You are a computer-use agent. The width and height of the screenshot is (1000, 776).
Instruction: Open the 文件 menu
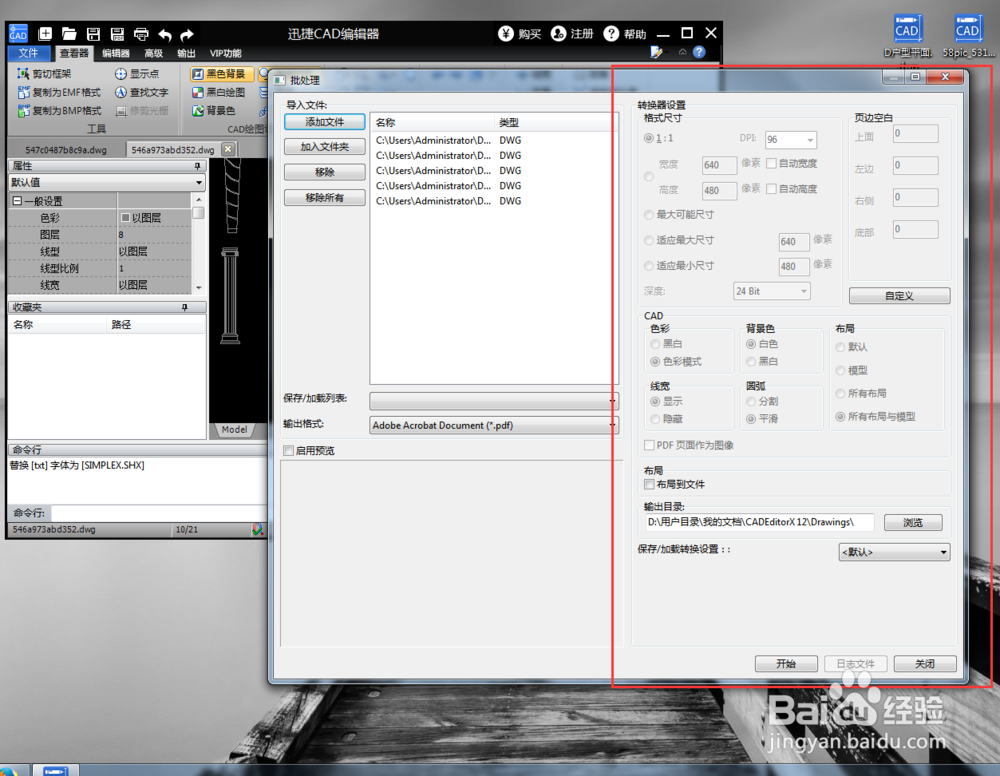click(28, 53)
